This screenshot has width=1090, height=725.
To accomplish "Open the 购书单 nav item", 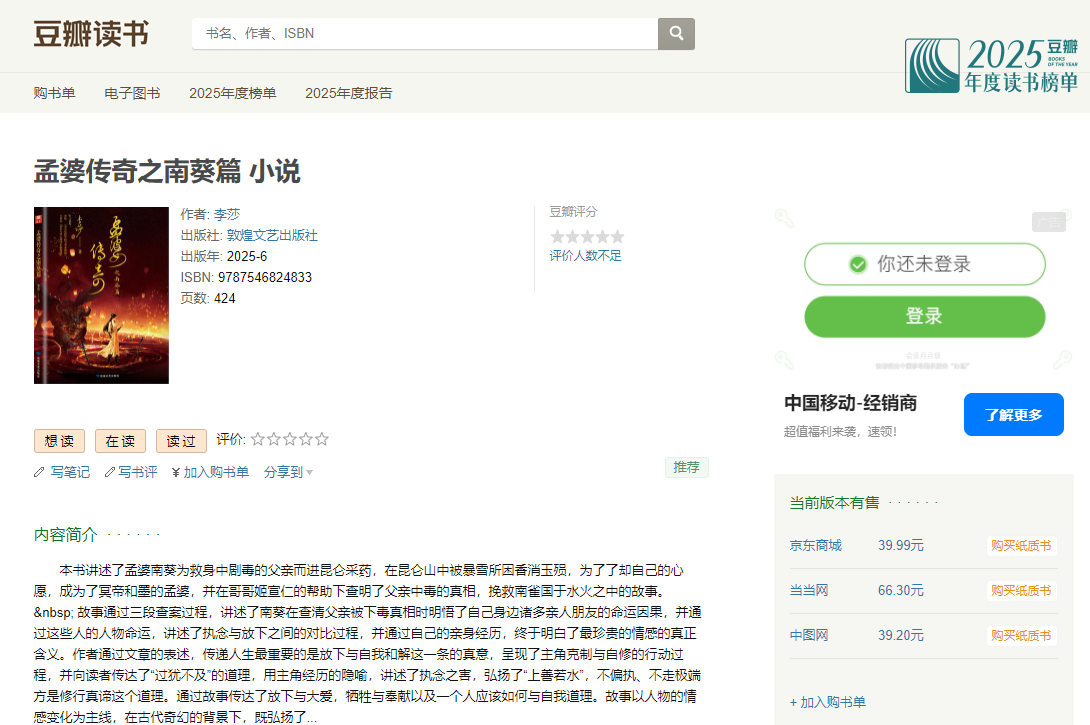I will point(54,93).
